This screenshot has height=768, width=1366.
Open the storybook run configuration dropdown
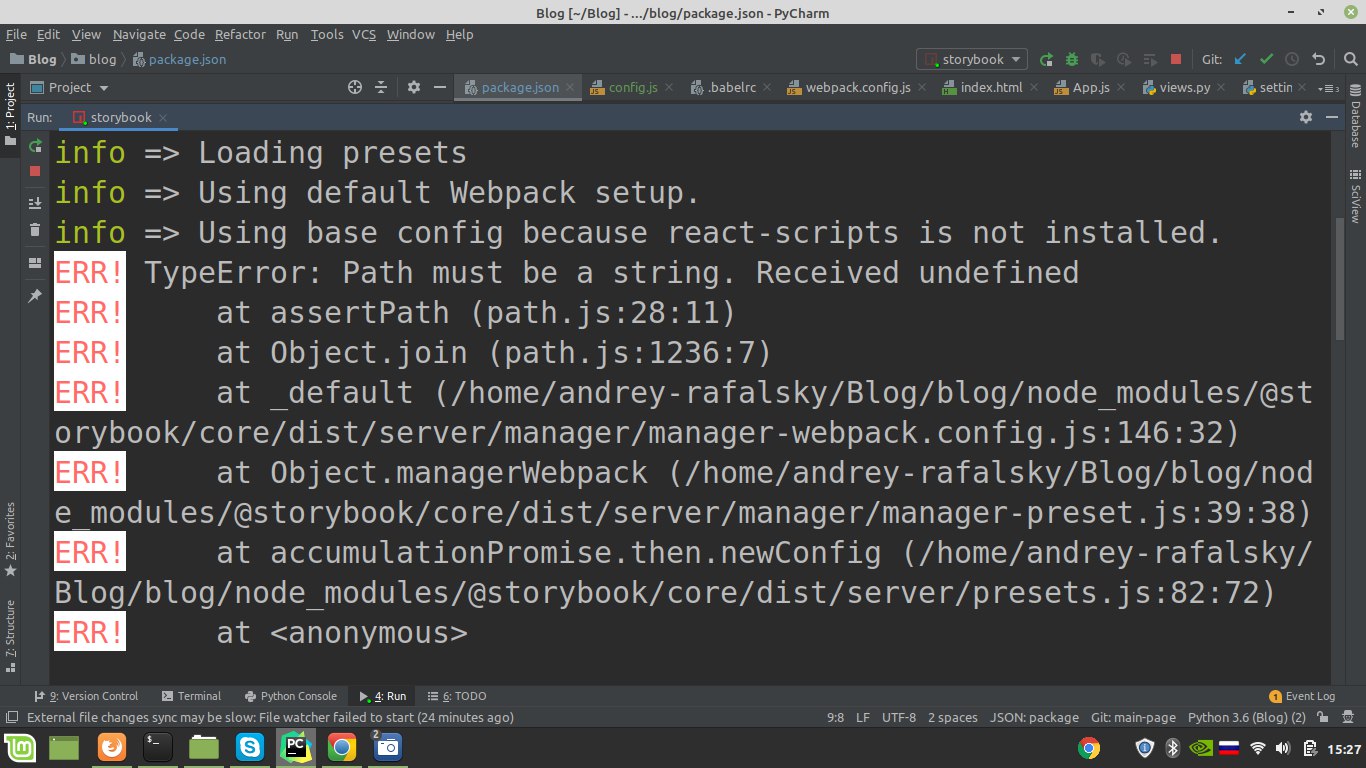point(972,59)
